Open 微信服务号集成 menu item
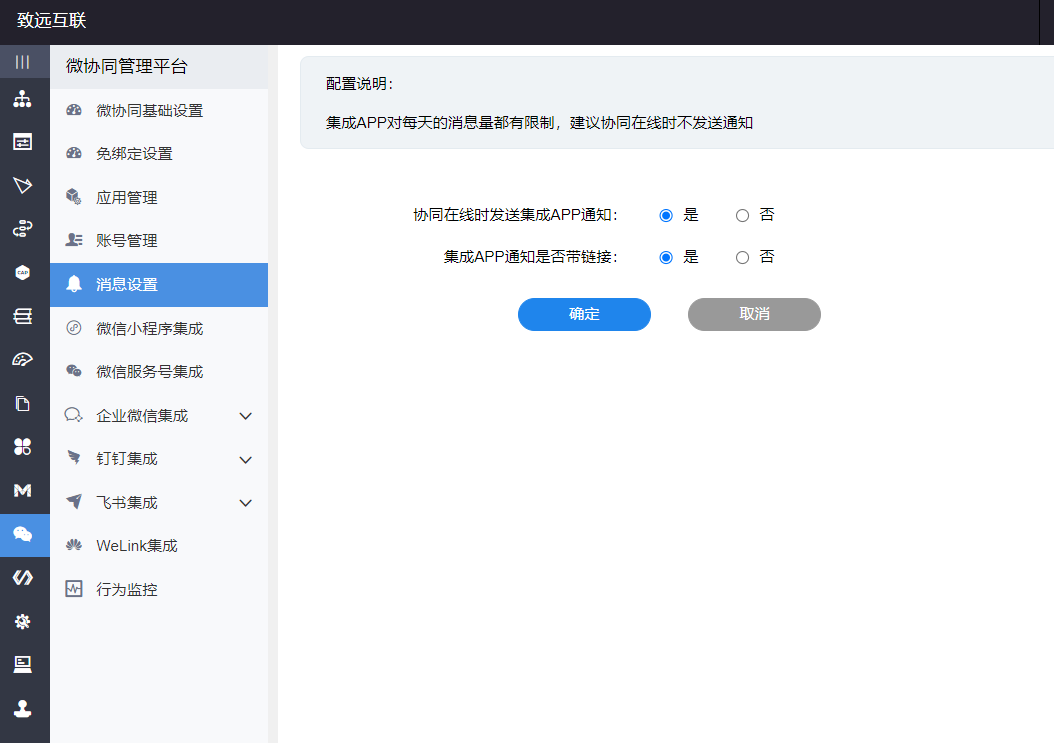The height and width of the screenshot is (743, 1054). [159, 372]
